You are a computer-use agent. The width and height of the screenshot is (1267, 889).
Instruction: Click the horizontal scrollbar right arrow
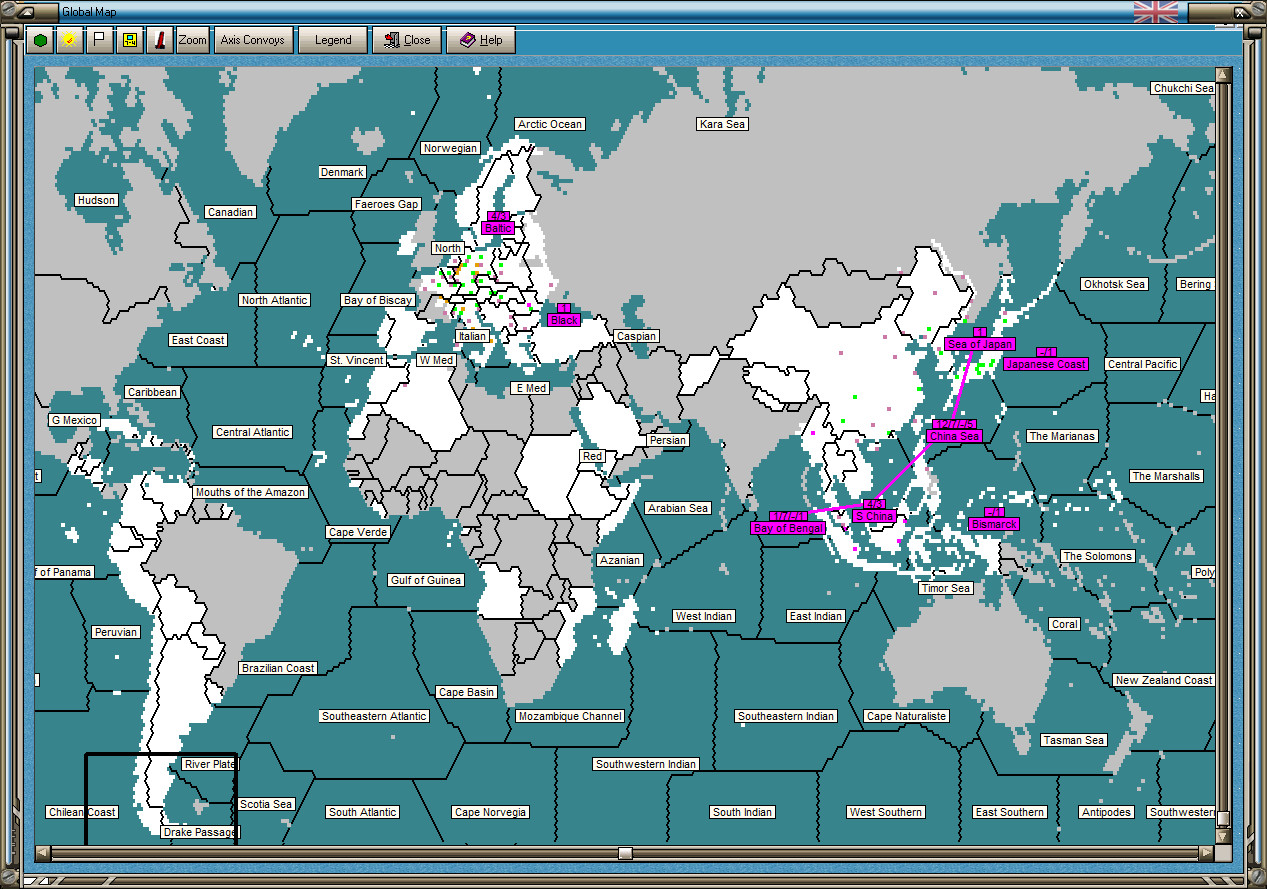tap(1206, 853)
